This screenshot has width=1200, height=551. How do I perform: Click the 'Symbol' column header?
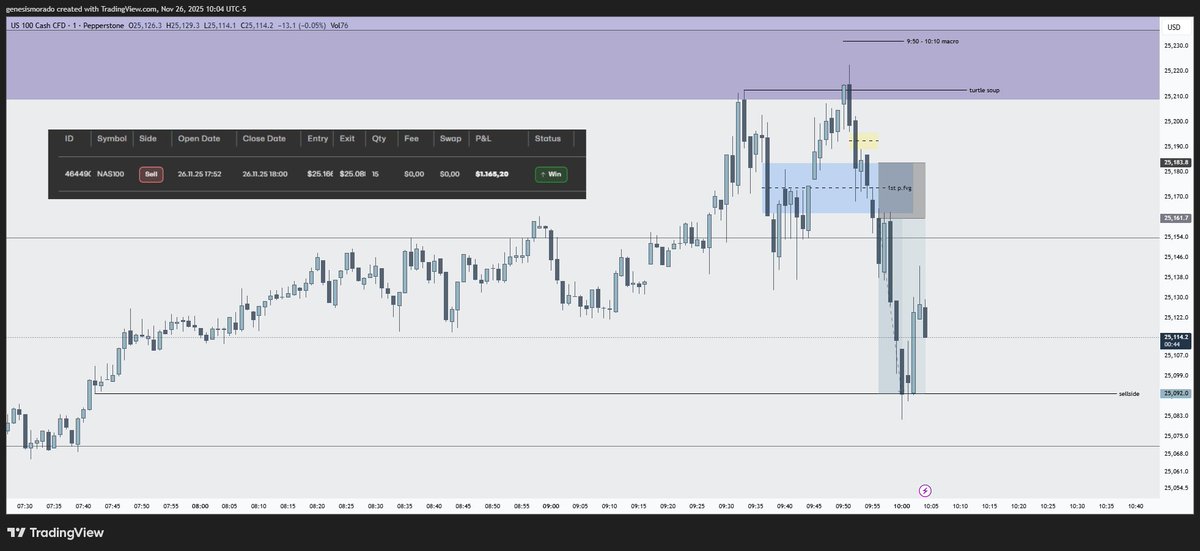click(112, 139)
